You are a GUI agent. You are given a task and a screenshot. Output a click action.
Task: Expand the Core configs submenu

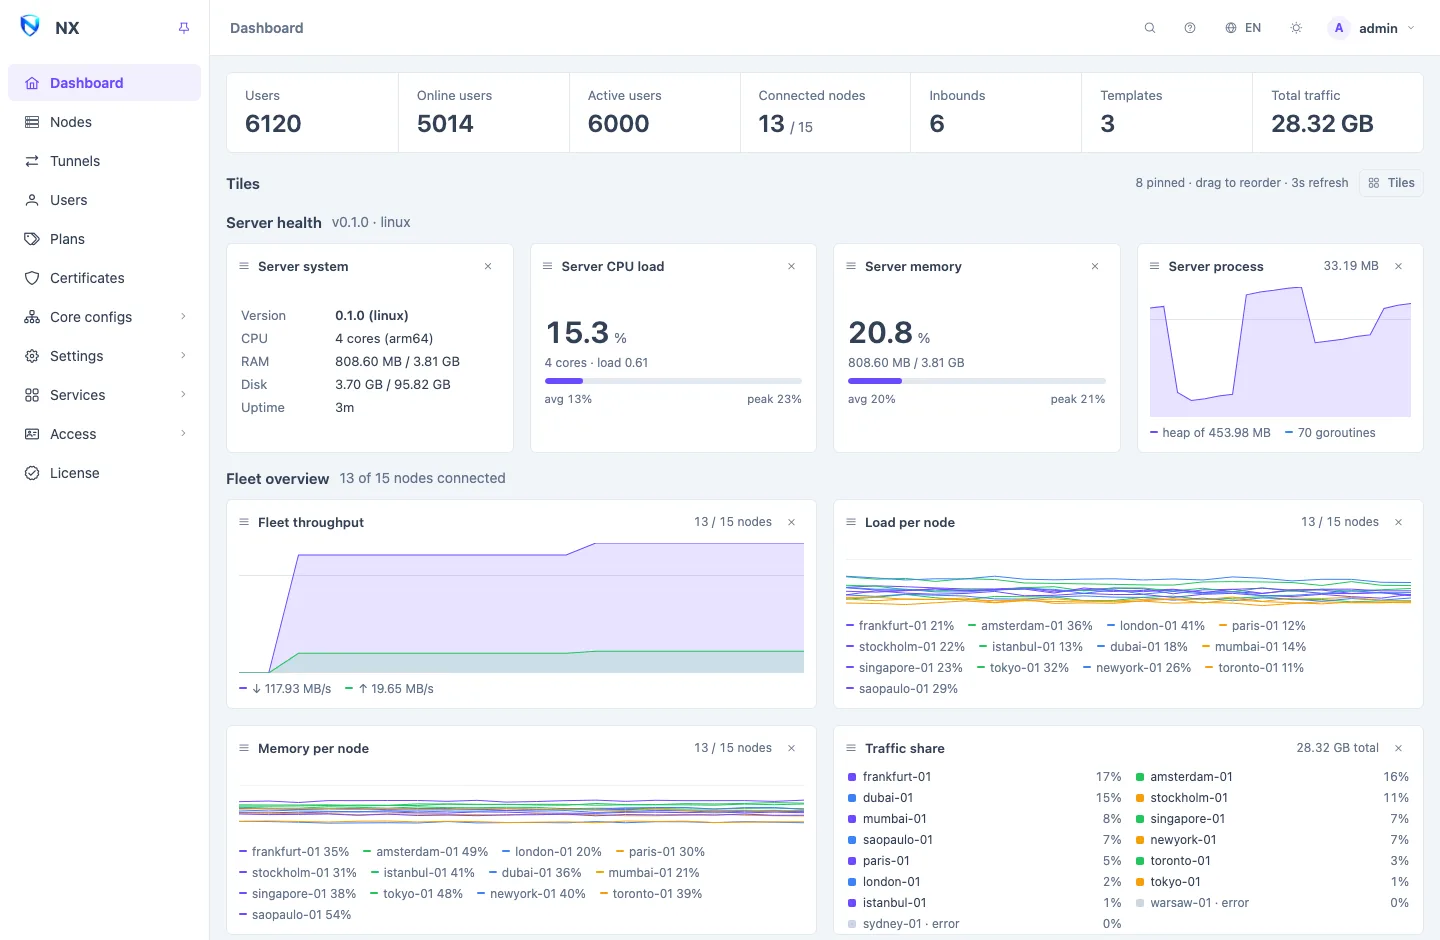point(104,317)
